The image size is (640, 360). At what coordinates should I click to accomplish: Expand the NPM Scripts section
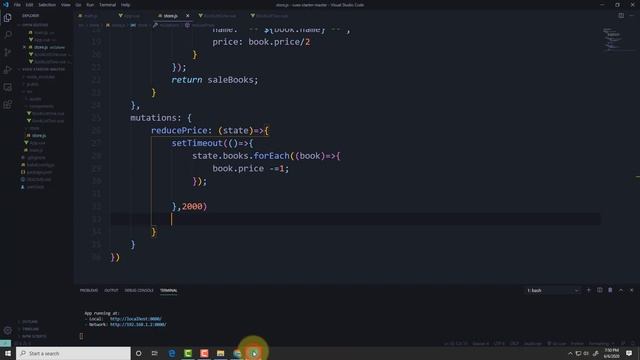(34, 336)
